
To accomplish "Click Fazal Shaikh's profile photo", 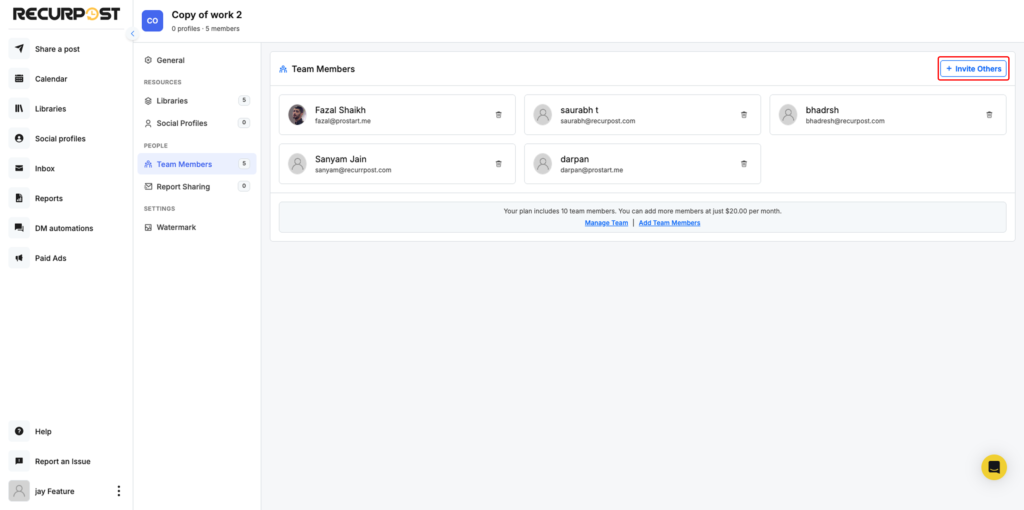I will [x=297, y=114].
